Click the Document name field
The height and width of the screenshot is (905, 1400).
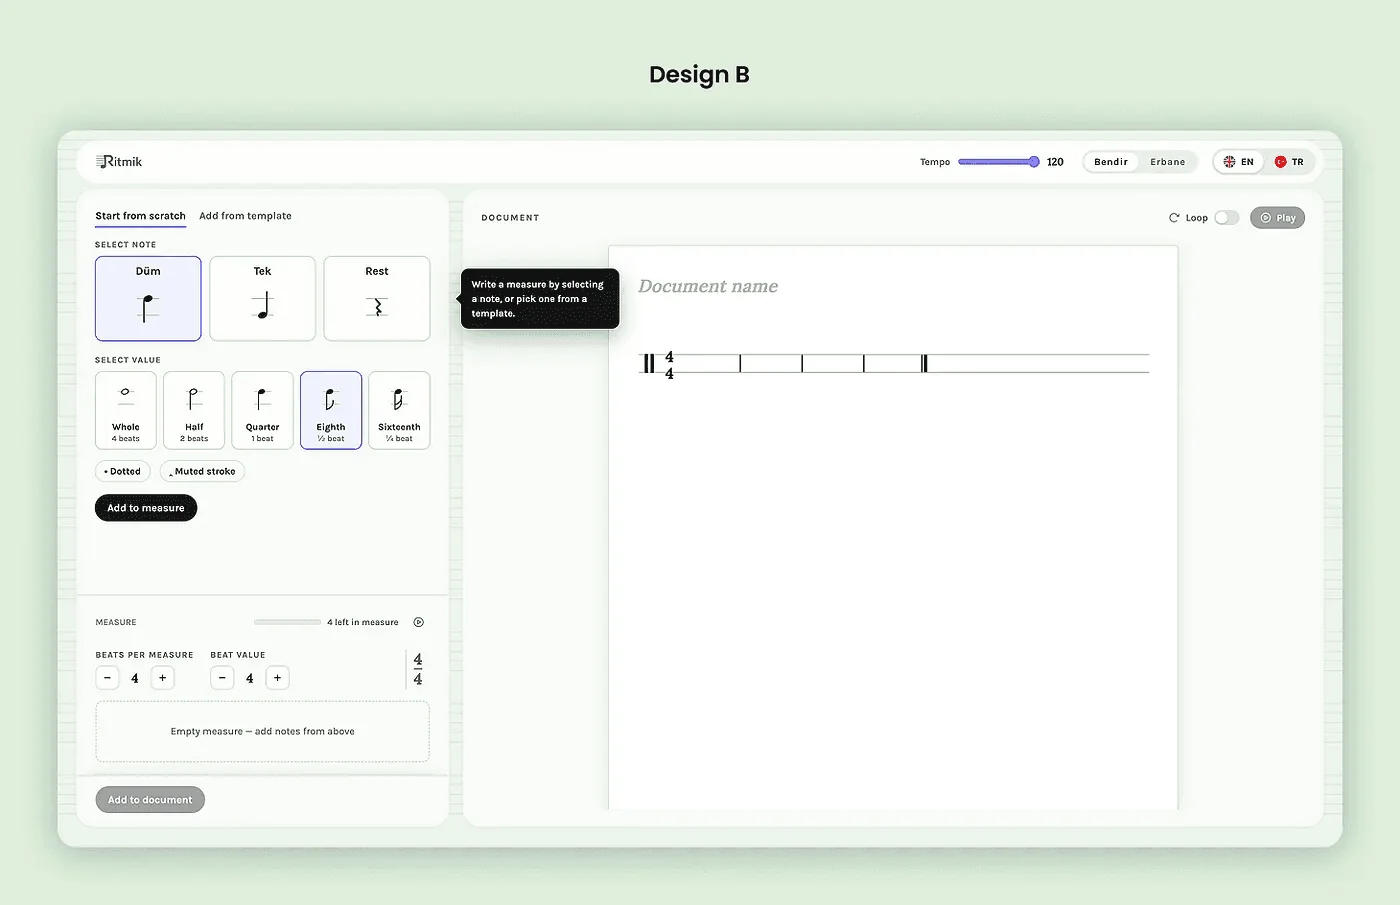pyautogui.click(x=708, y=286)
